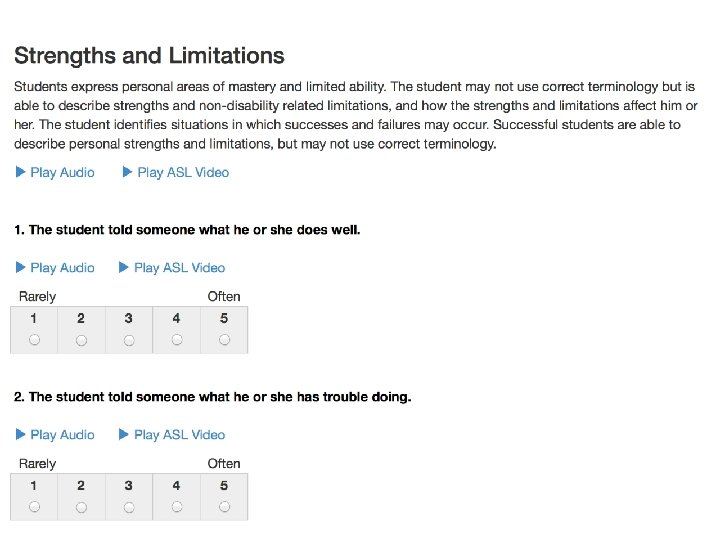
Task: Choose rating 4 for question 2
Action: (177, 507)
